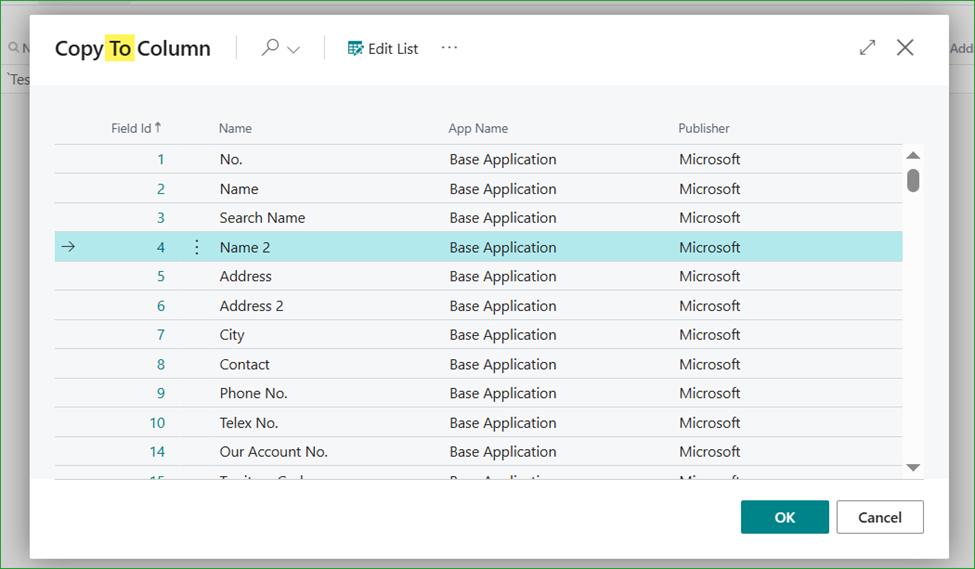Open row actions menu for Name 2
975x569 pixels.
coord(196,247)
